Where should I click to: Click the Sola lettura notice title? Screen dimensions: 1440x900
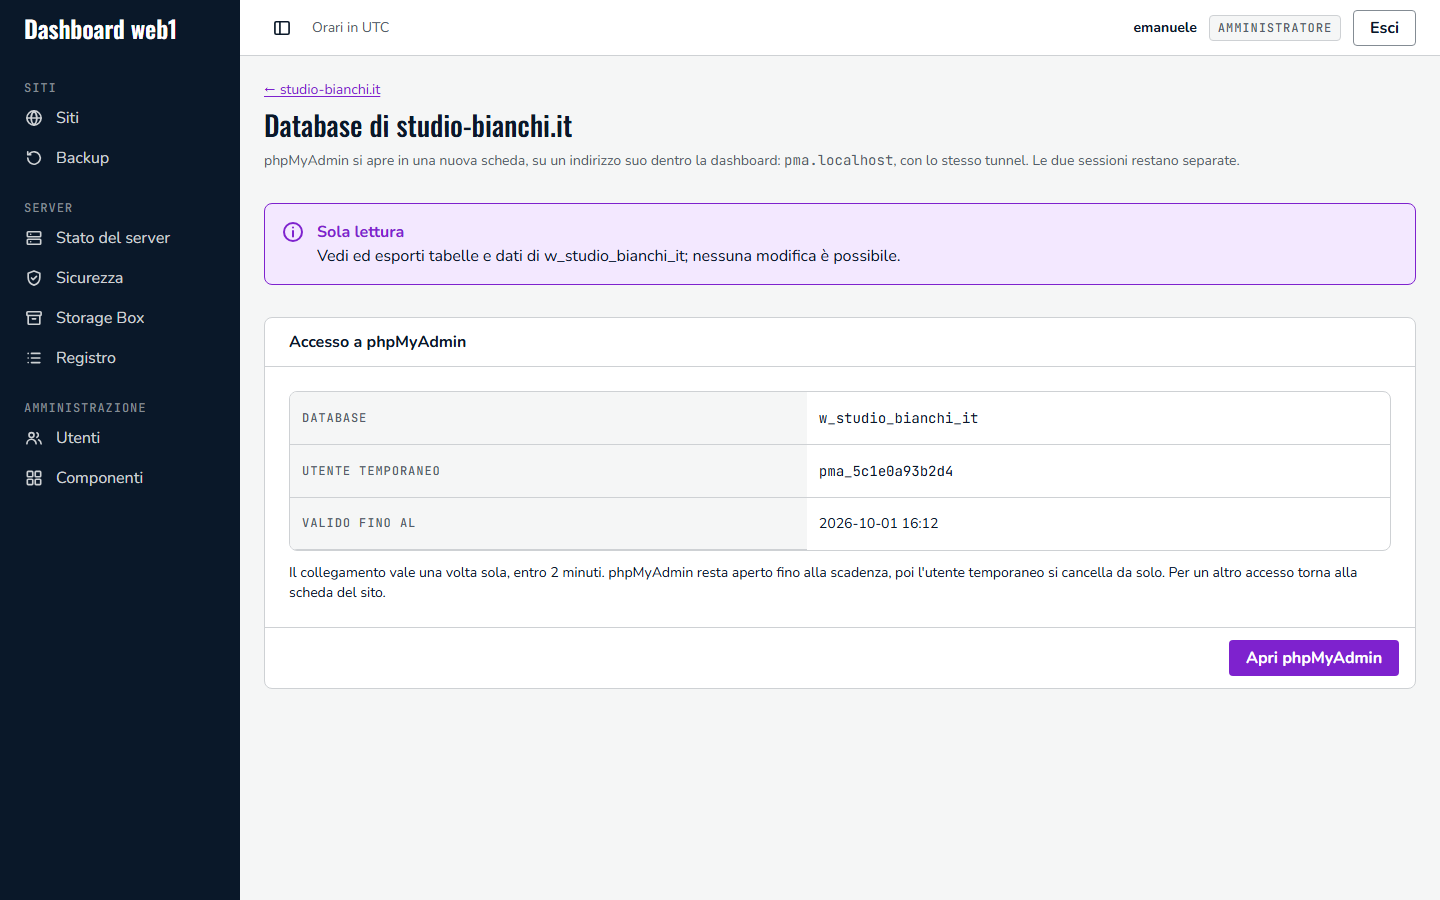point(360,232)
